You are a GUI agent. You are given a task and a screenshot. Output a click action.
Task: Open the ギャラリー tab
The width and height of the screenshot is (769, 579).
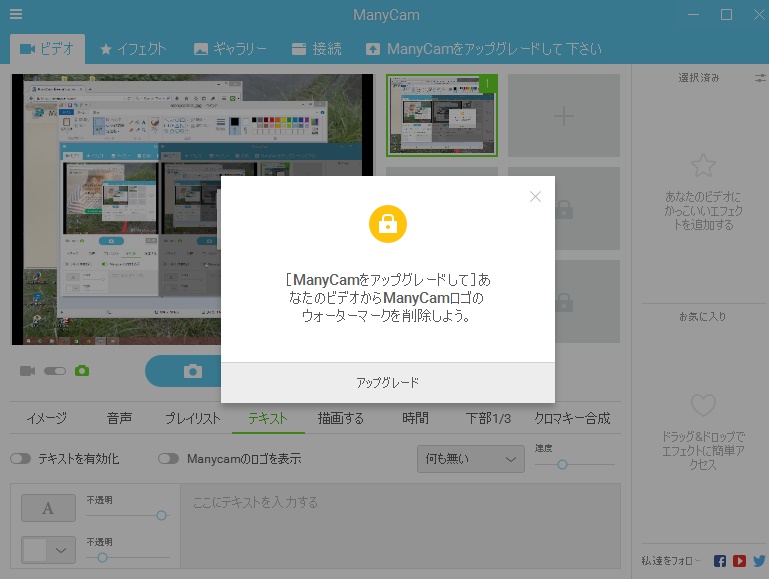point(230,49)
